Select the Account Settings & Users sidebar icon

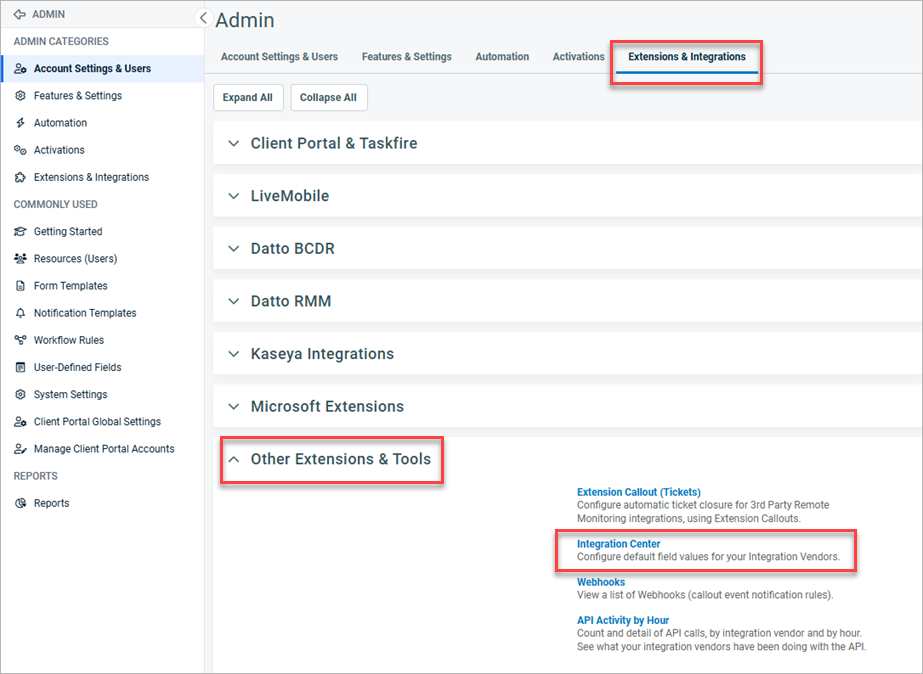point(22,68)
